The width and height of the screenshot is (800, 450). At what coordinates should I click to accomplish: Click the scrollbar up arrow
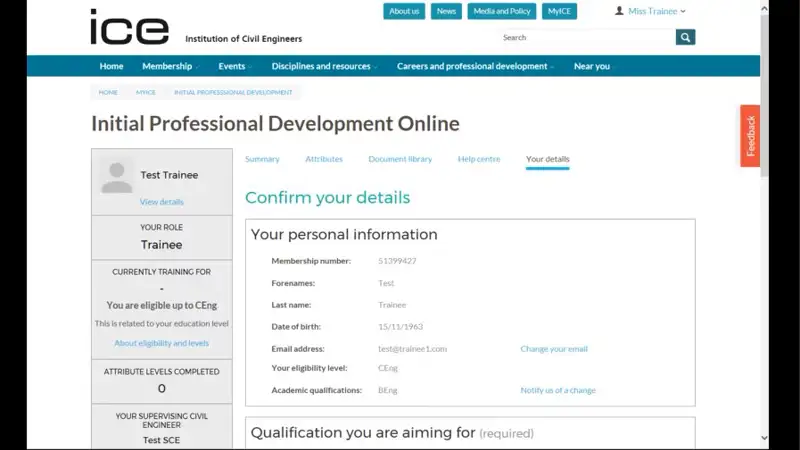(764, 9)
